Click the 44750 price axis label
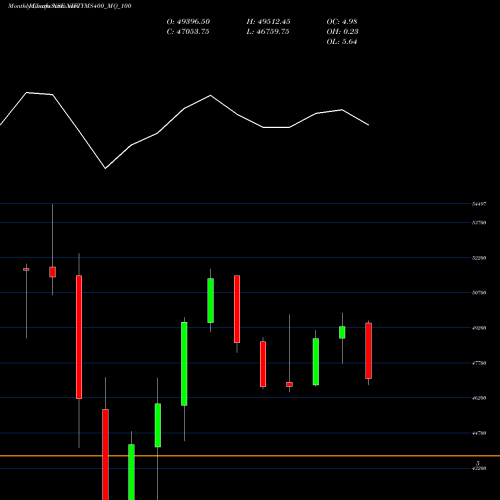This screenshot has height=500, width=500. click(x=479, y=433)
